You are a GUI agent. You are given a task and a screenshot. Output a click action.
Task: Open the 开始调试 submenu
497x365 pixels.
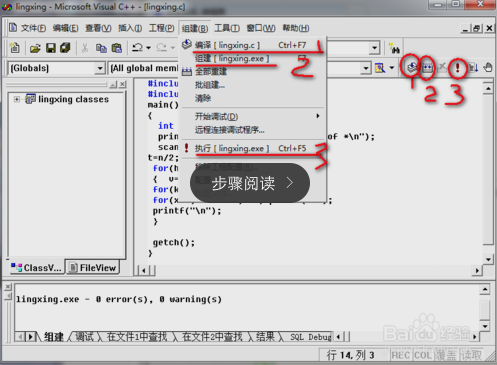click(252, 116)
